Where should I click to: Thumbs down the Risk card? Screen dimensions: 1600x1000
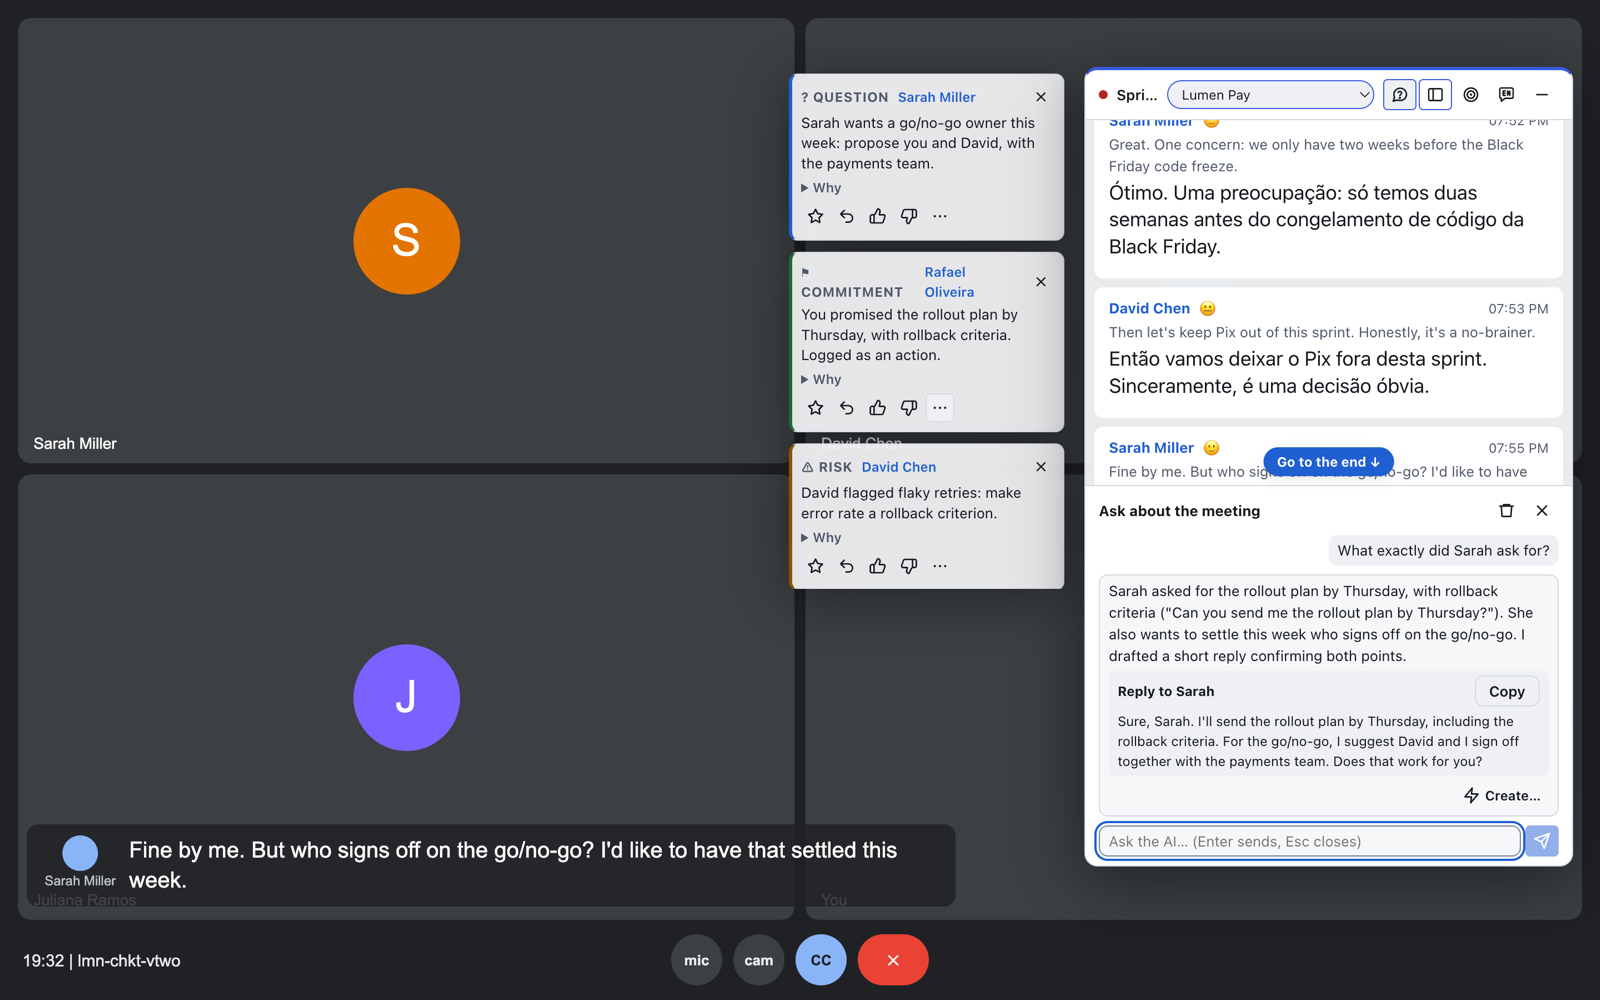pos(909,566)
